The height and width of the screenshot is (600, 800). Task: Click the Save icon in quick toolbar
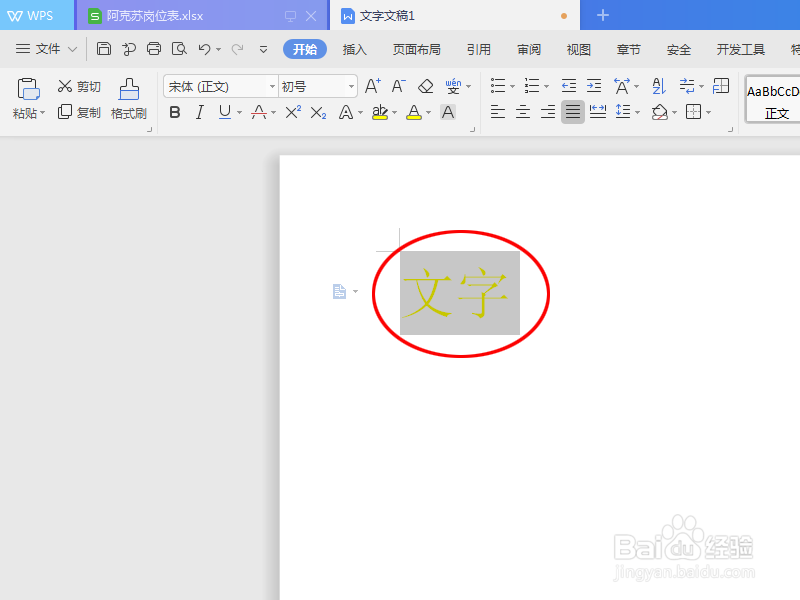(104, 48)
